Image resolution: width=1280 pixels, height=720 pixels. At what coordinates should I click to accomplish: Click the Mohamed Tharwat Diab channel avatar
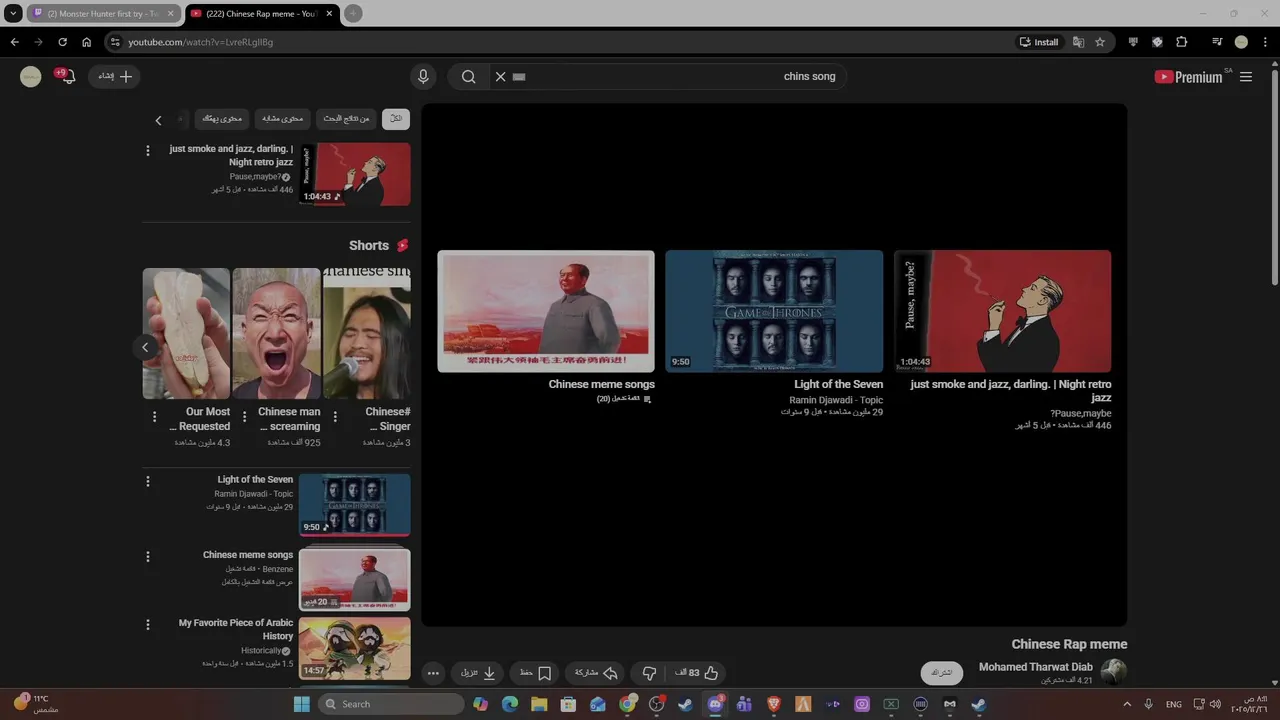[1114, 672]
